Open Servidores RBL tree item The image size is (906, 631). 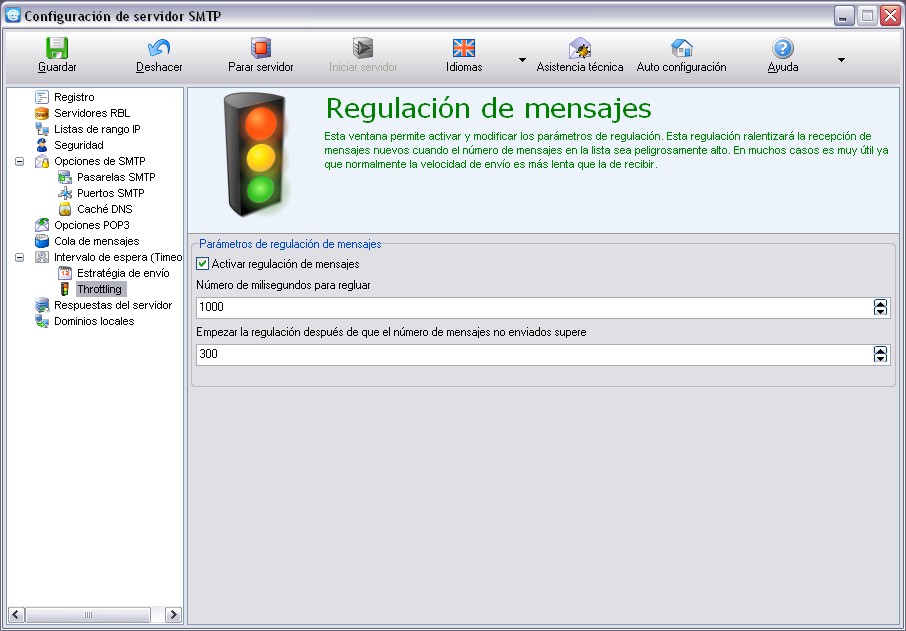click(92, 113)
